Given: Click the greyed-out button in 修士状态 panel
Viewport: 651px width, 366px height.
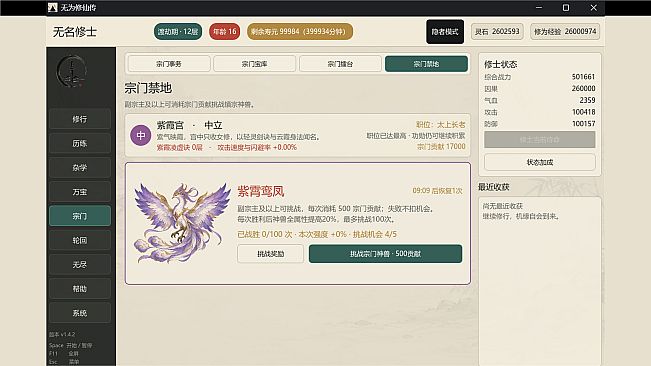Looking at the screenshot, I should 540,140.
